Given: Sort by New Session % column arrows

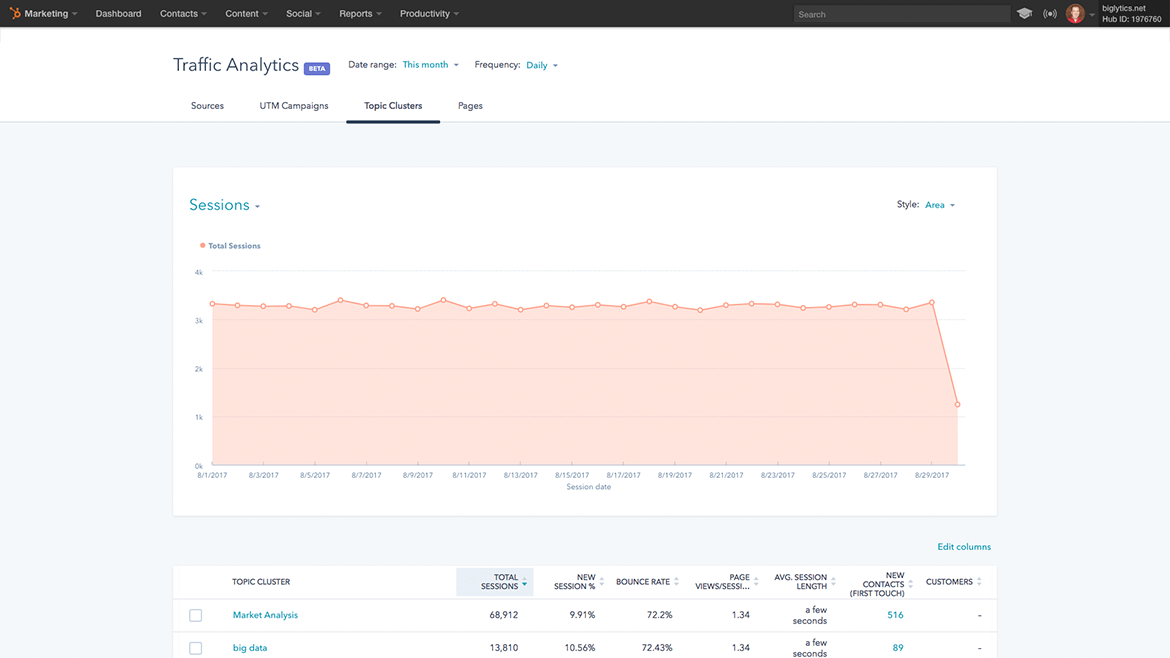Looking at the screenshot, I should click(x=601, y=582).
